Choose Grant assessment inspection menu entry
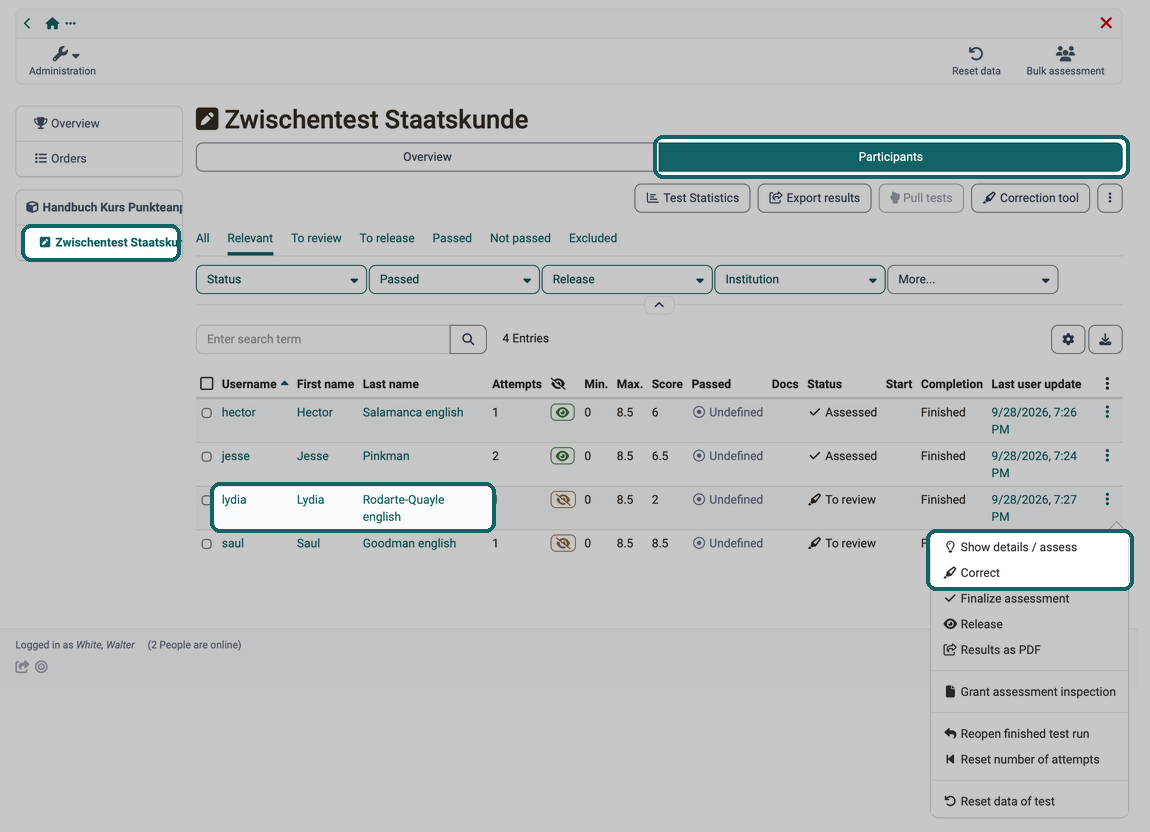Viewport: 1150px width, 832px height. pyautogui.click(x=1029, y=692)
